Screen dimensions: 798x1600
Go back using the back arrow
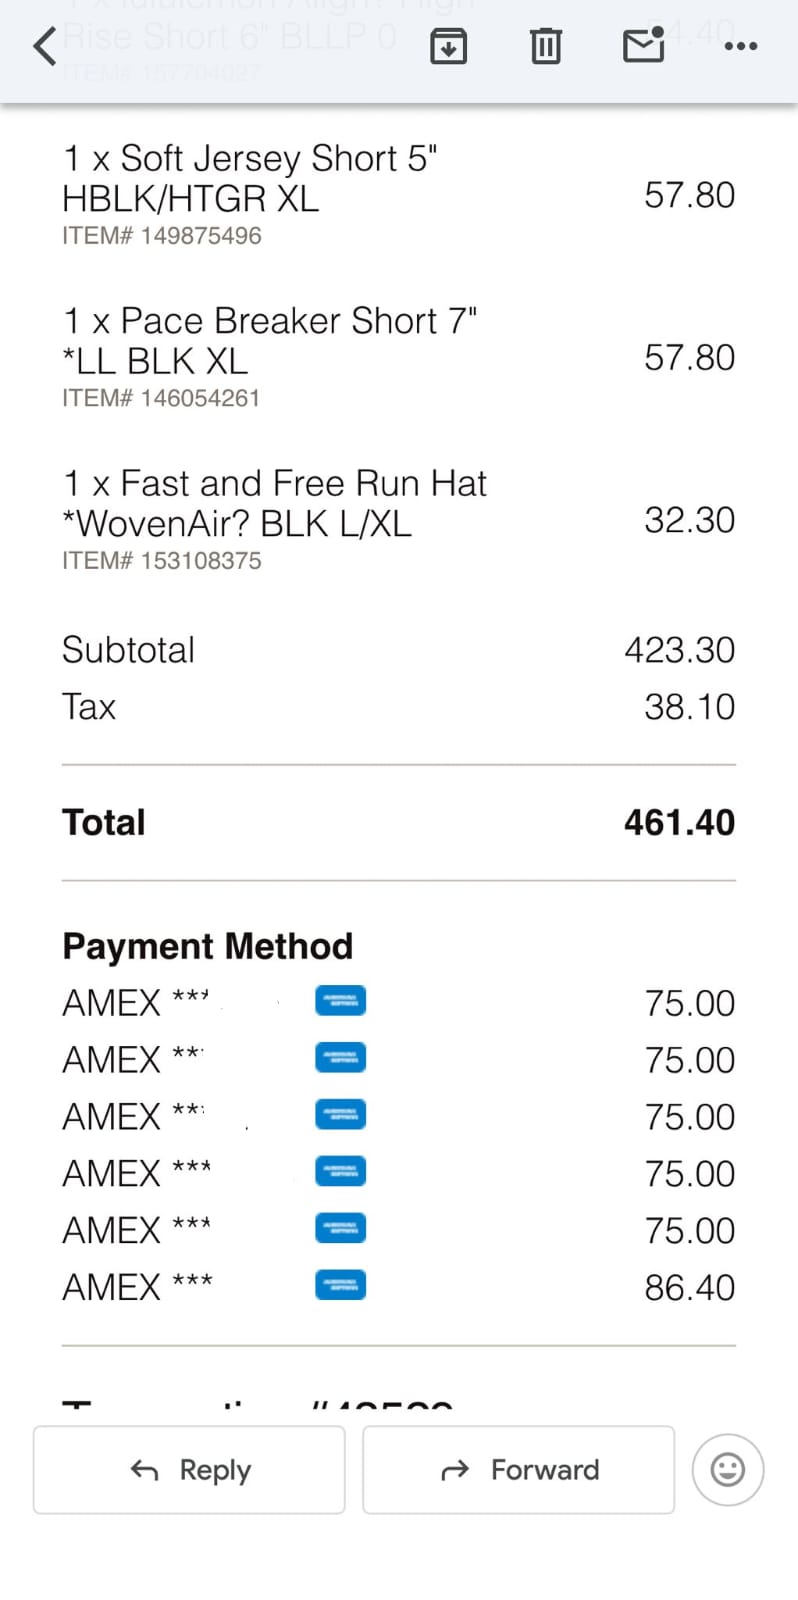pyautogui.click(x=45, y=46)
